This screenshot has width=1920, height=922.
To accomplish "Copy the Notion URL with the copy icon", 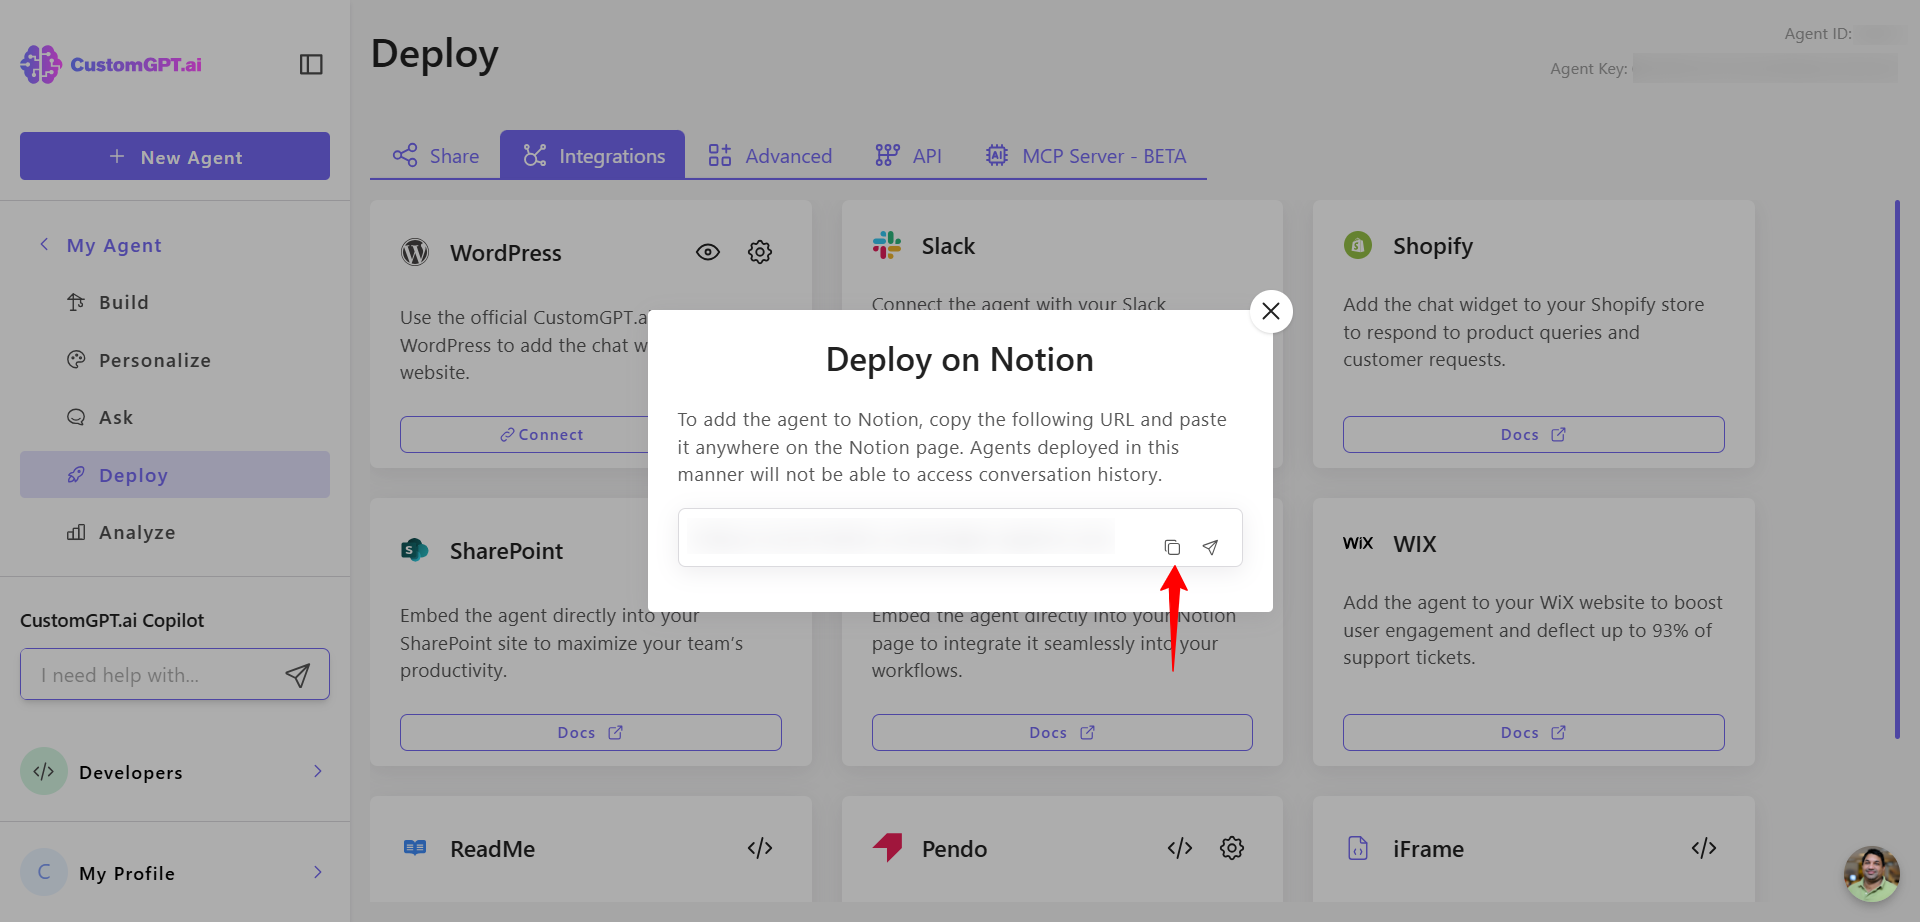I will point(1172,547).
